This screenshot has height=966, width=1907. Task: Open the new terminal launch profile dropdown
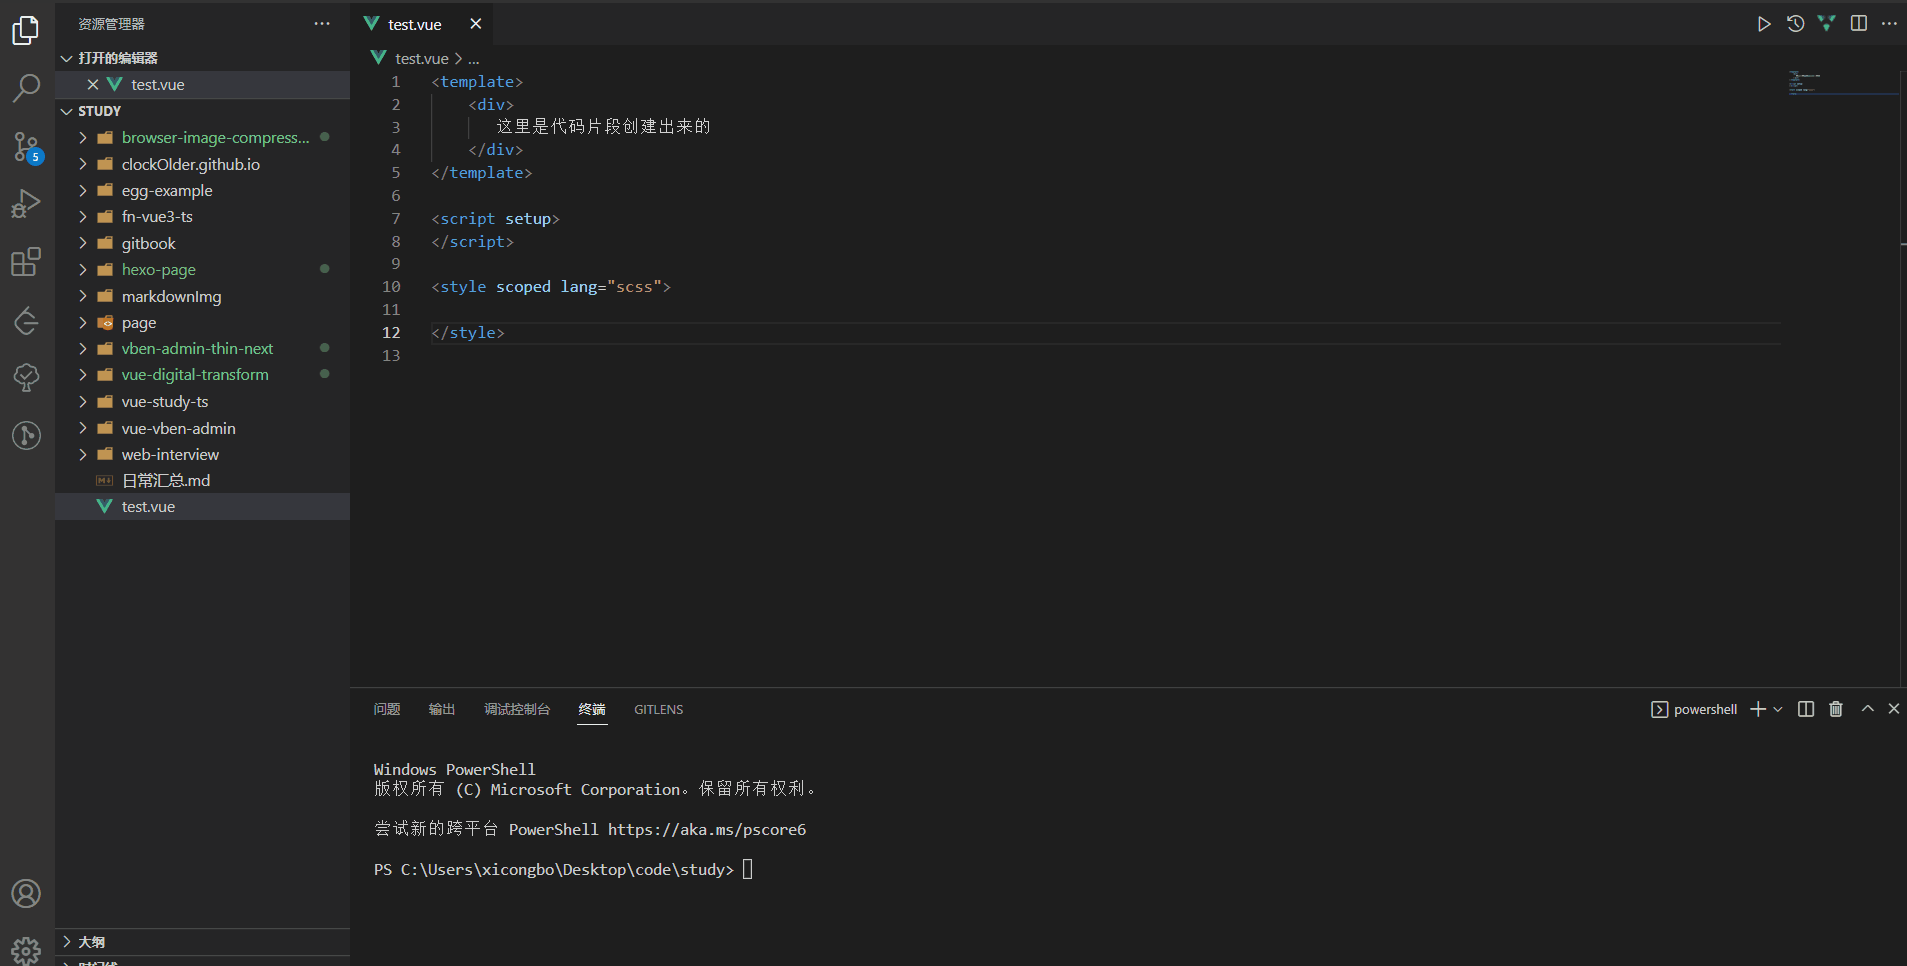tap(1778, 709)
